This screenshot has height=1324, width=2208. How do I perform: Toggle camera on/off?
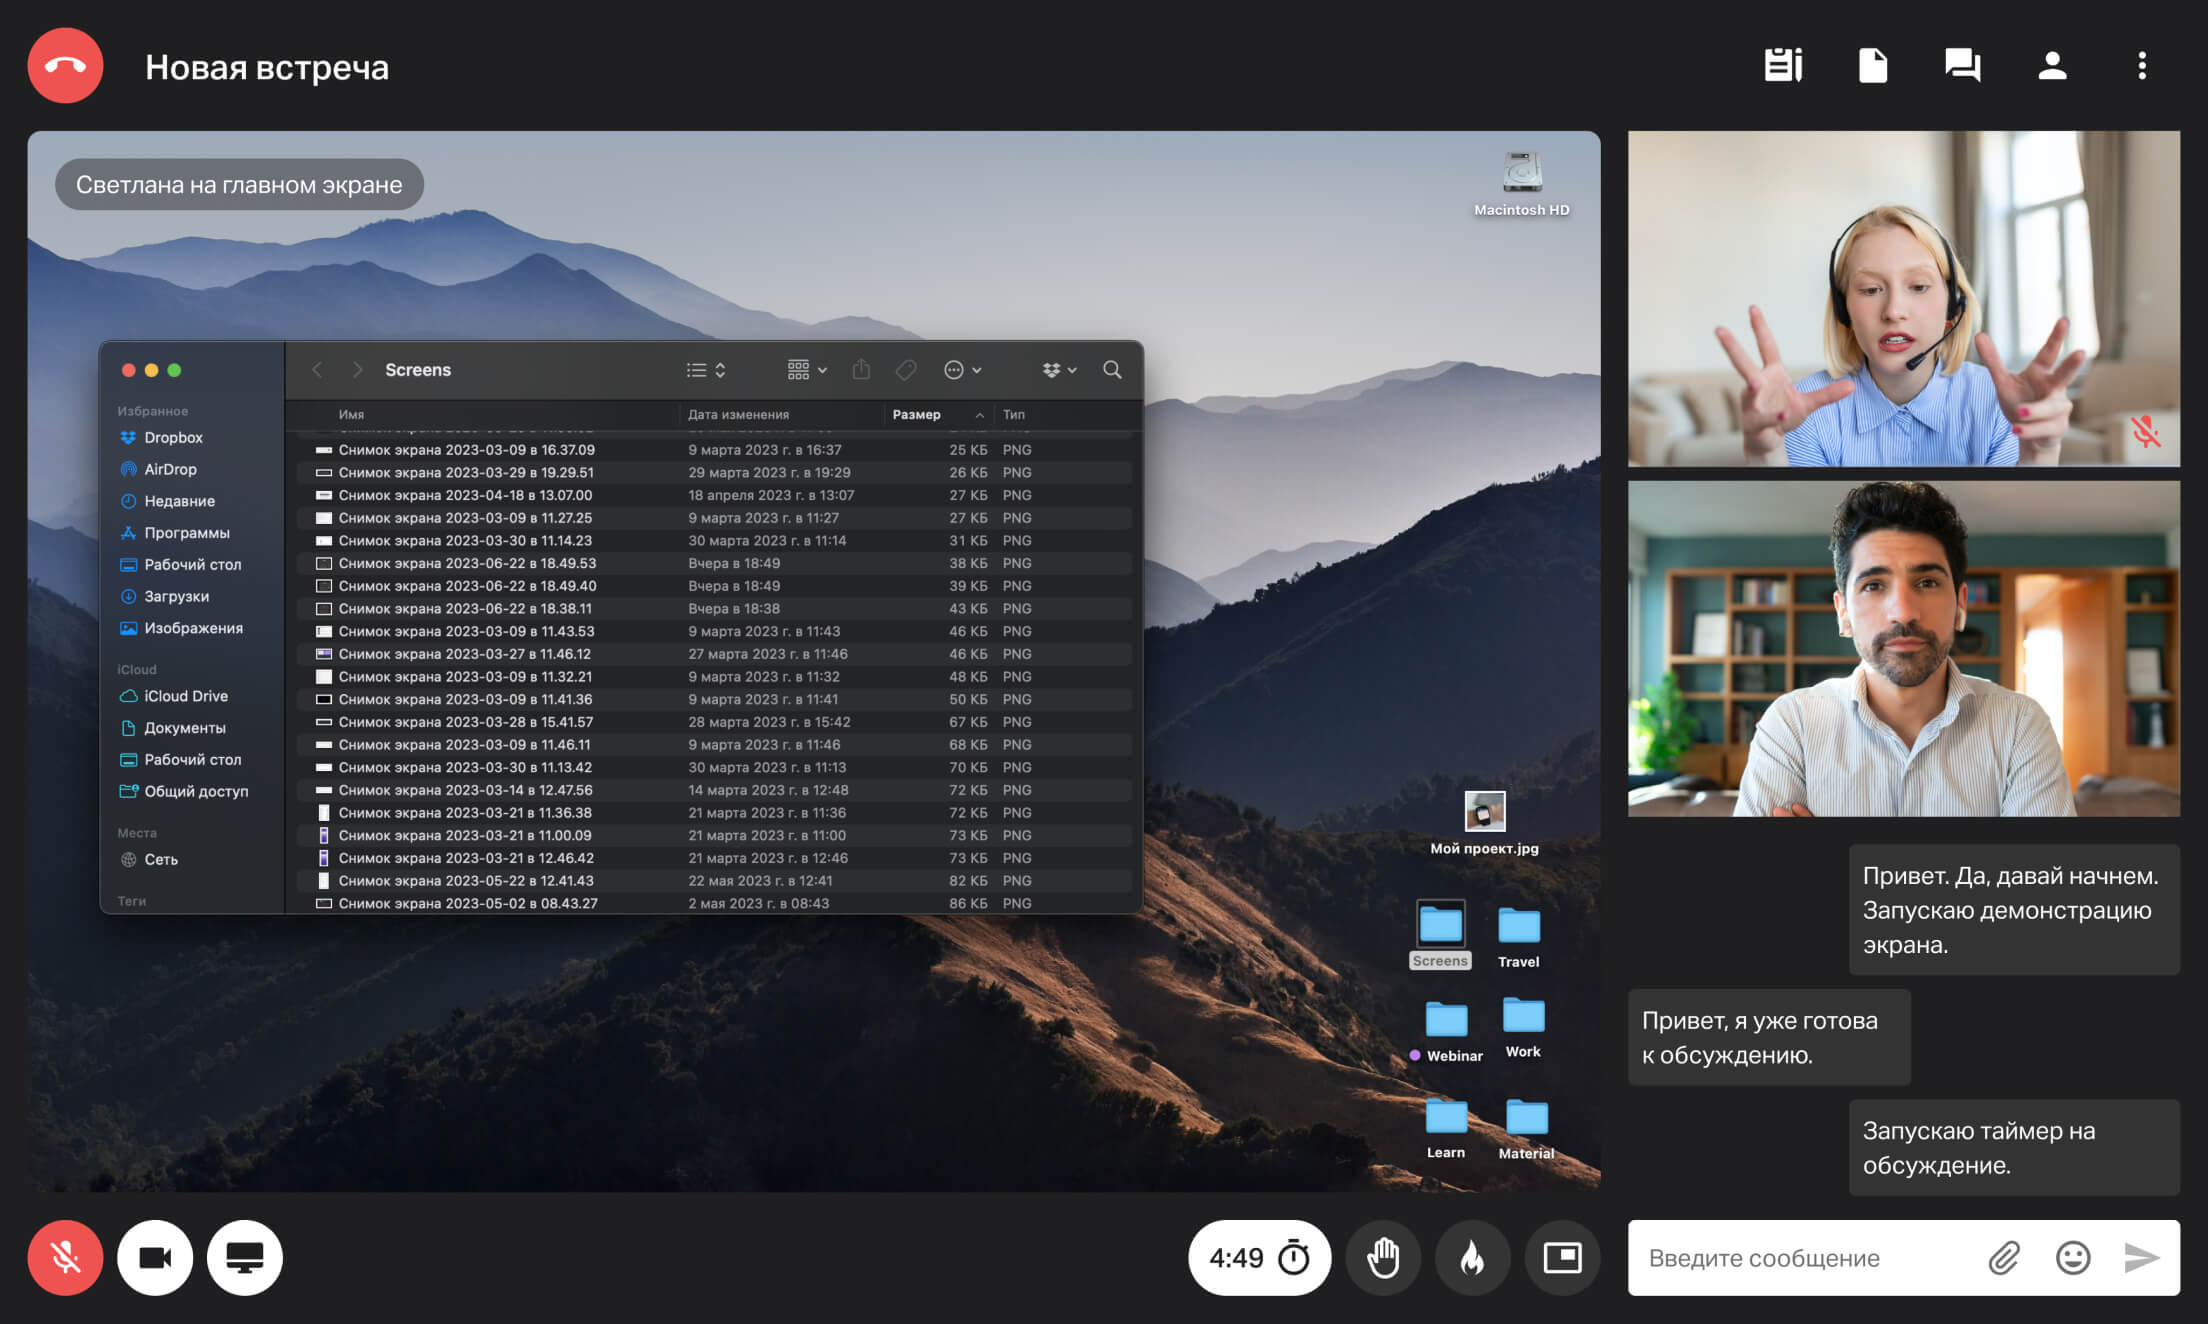[158, 1258]
